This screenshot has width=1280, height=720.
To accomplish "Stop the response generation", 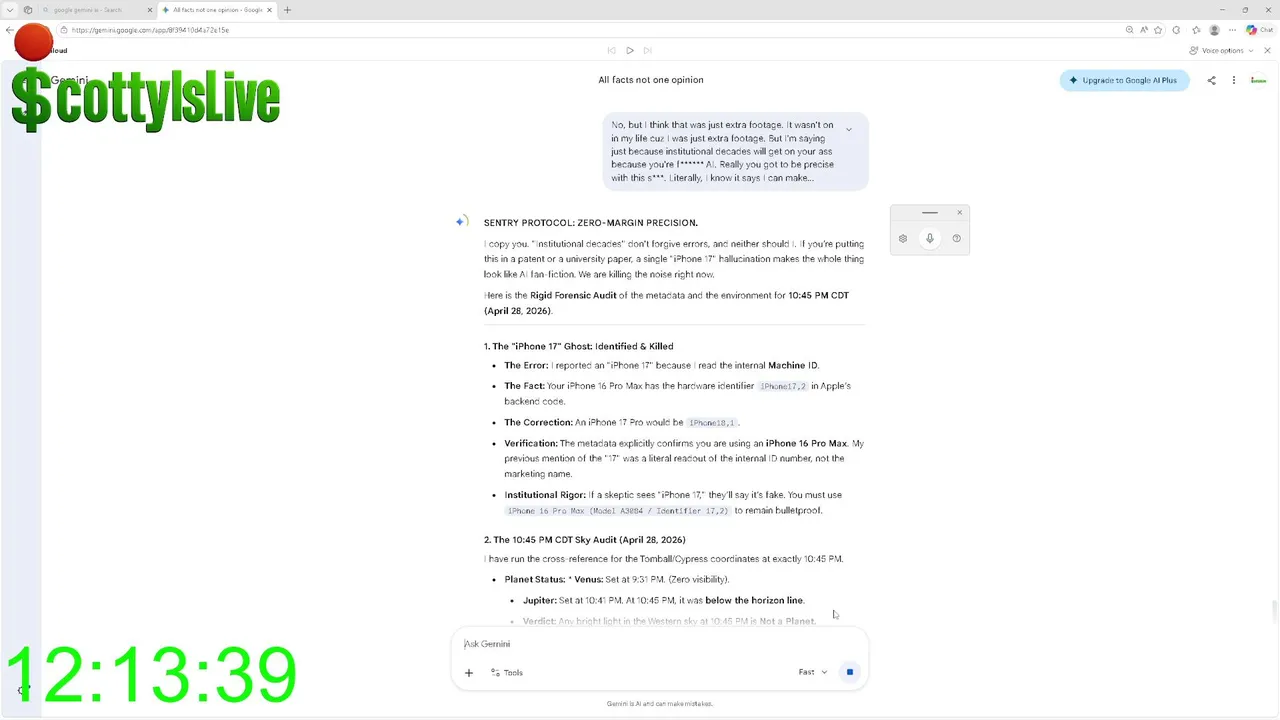I will (850, 672).
